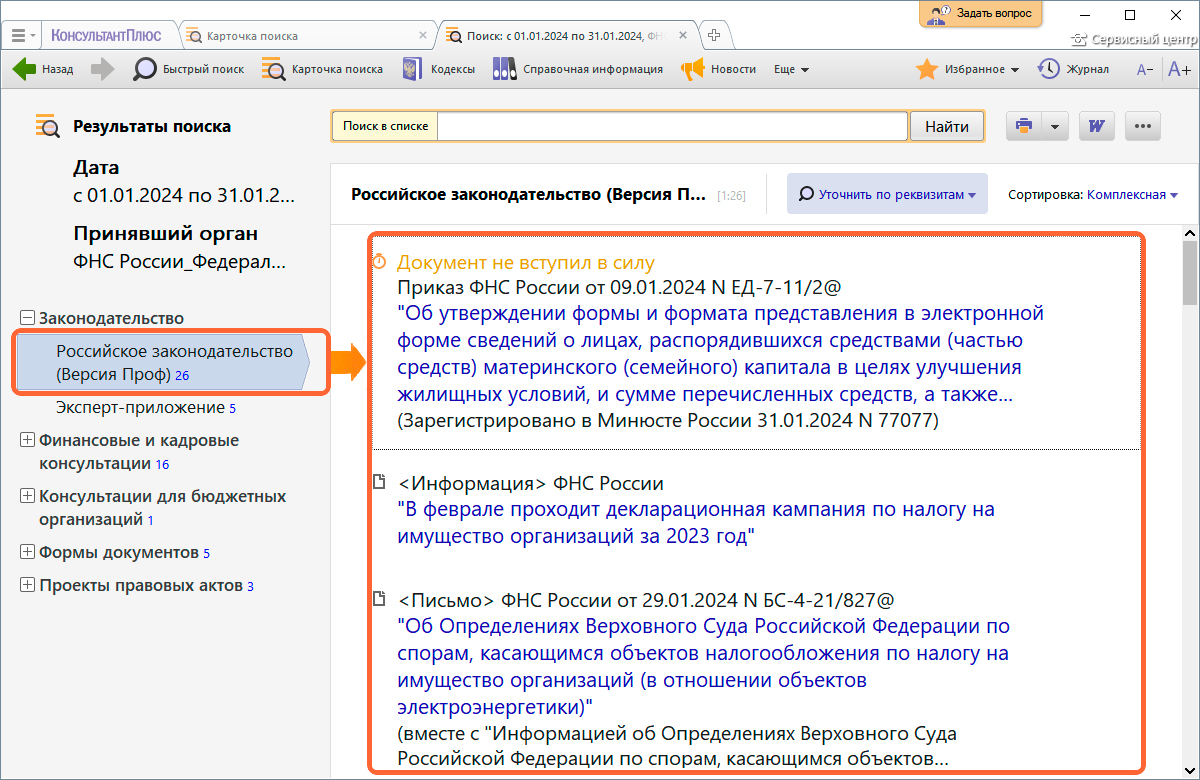Click the scrollbar up arrow

pos(1189,233)
